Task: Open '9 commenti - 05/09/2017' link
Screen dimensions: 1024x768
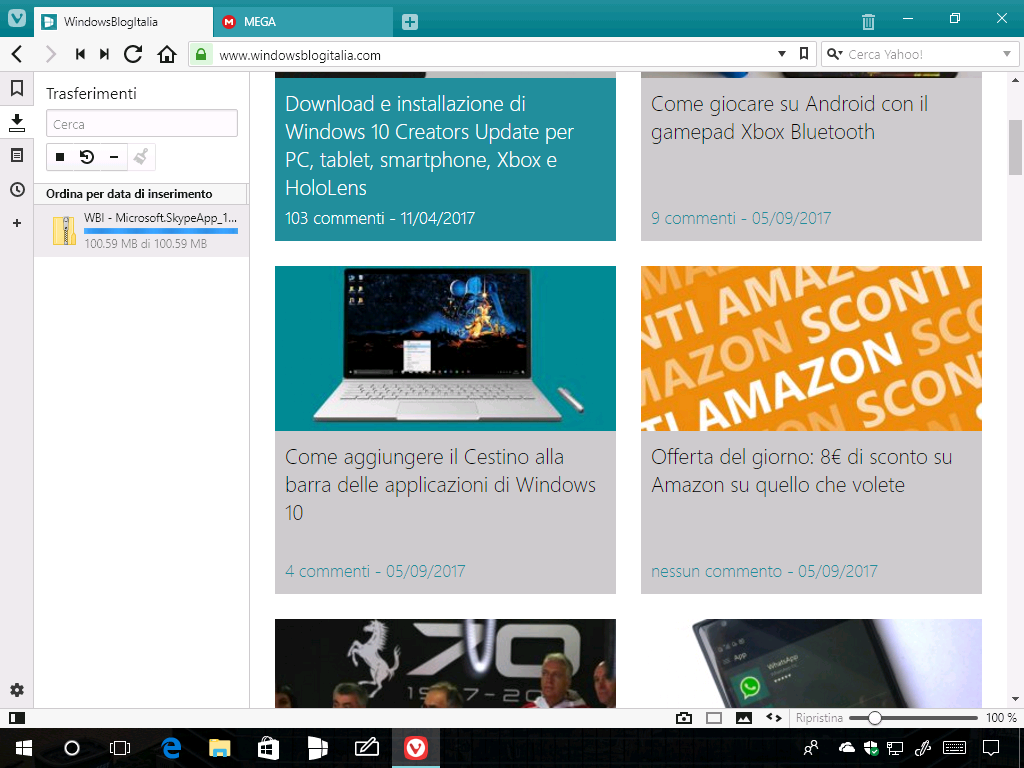Action: pos(741,218)
